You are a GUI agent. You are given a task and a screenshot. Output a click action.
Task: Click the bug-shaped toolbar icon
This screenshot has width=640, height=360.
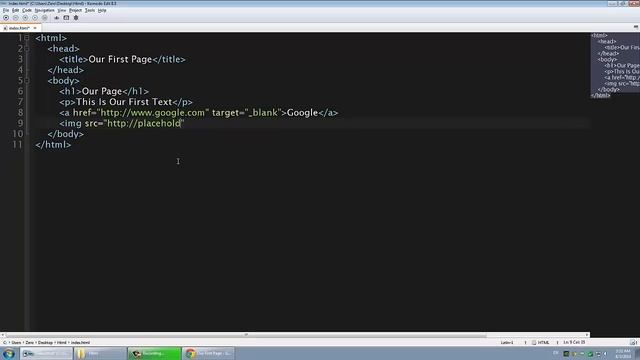point(76,18)
